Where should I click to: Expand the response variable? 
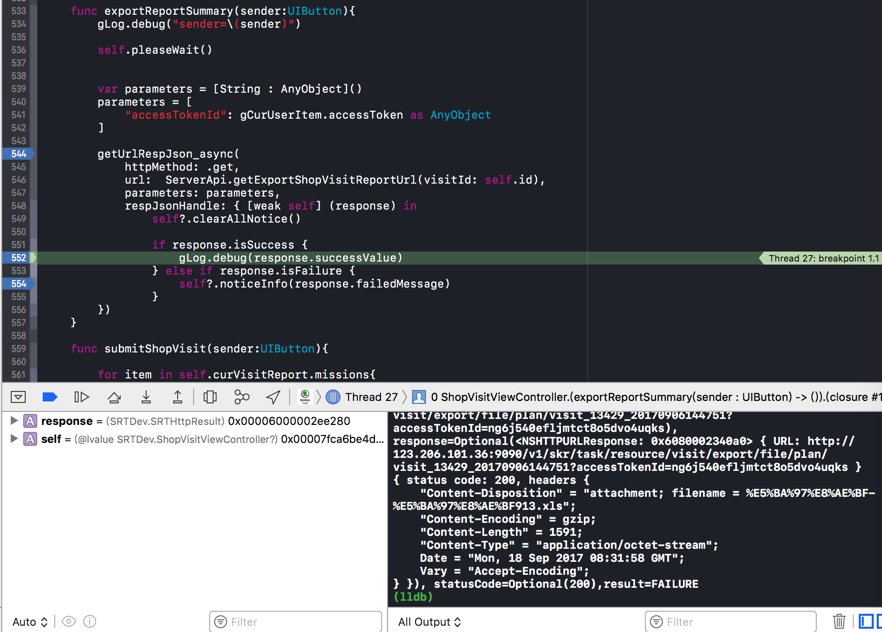(x=14, y=421)
